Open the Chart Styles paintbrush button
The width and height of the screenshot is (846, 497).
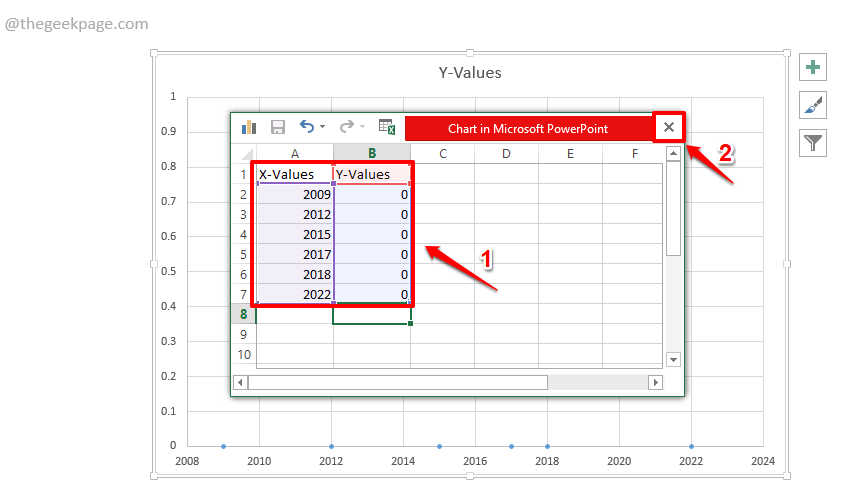pos(813,105)
